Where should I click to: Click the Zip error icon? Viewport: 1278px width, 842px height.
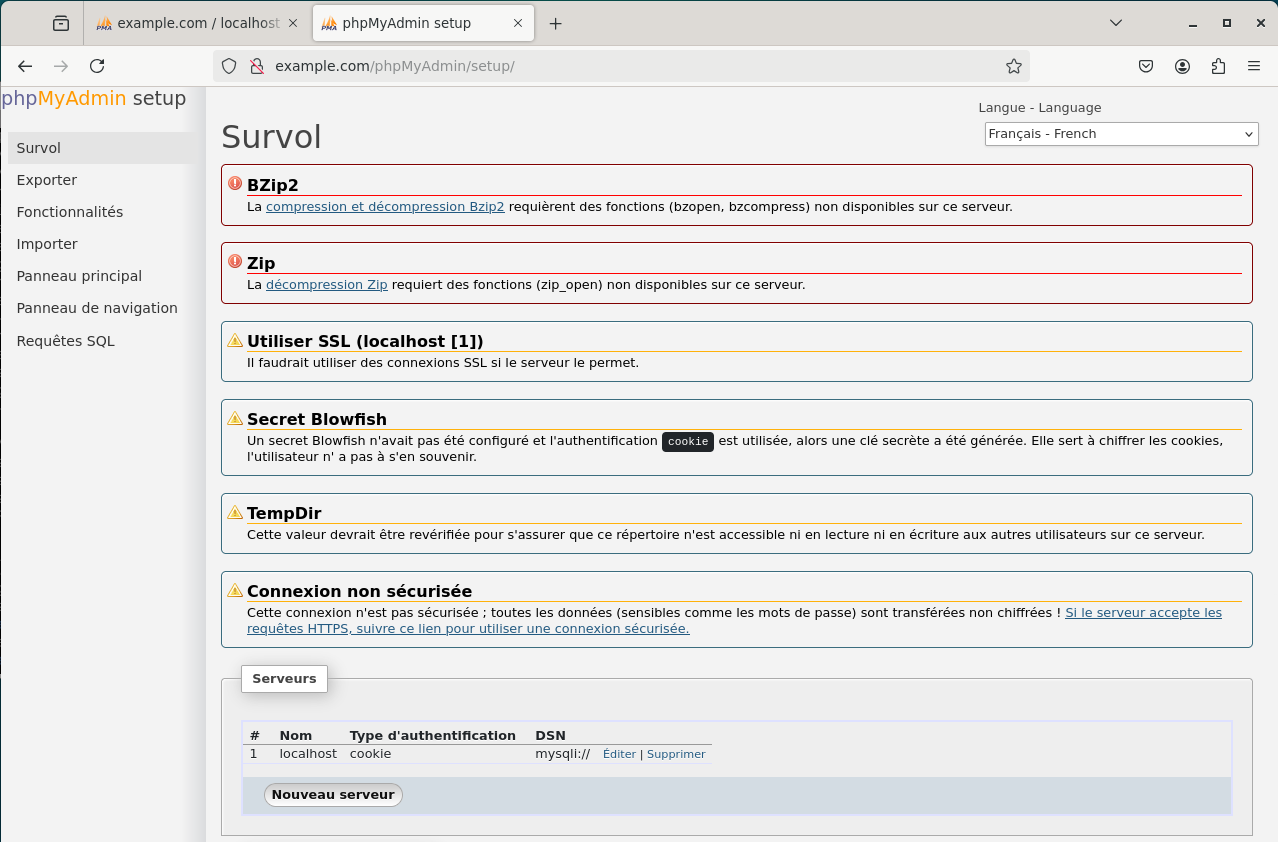tap(235, 261)
